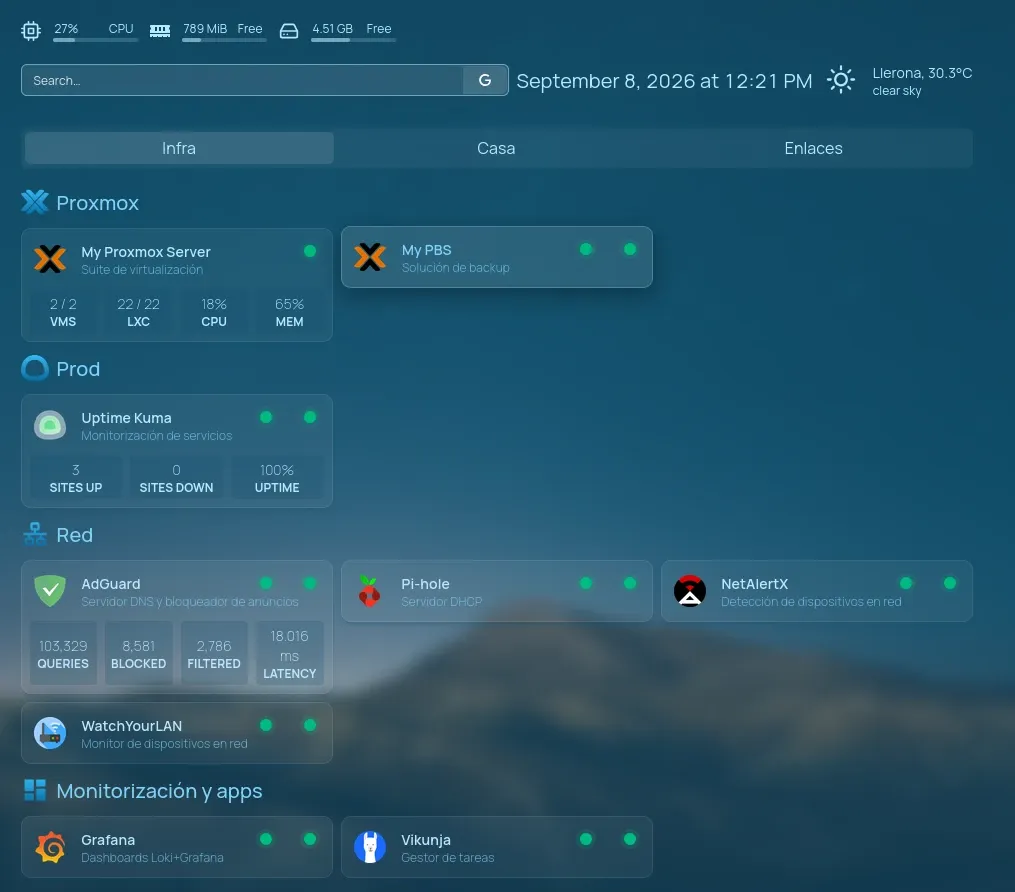Click the CPU usage progress bar
This screenshot has width=1015, height=892.
(96, 40)
